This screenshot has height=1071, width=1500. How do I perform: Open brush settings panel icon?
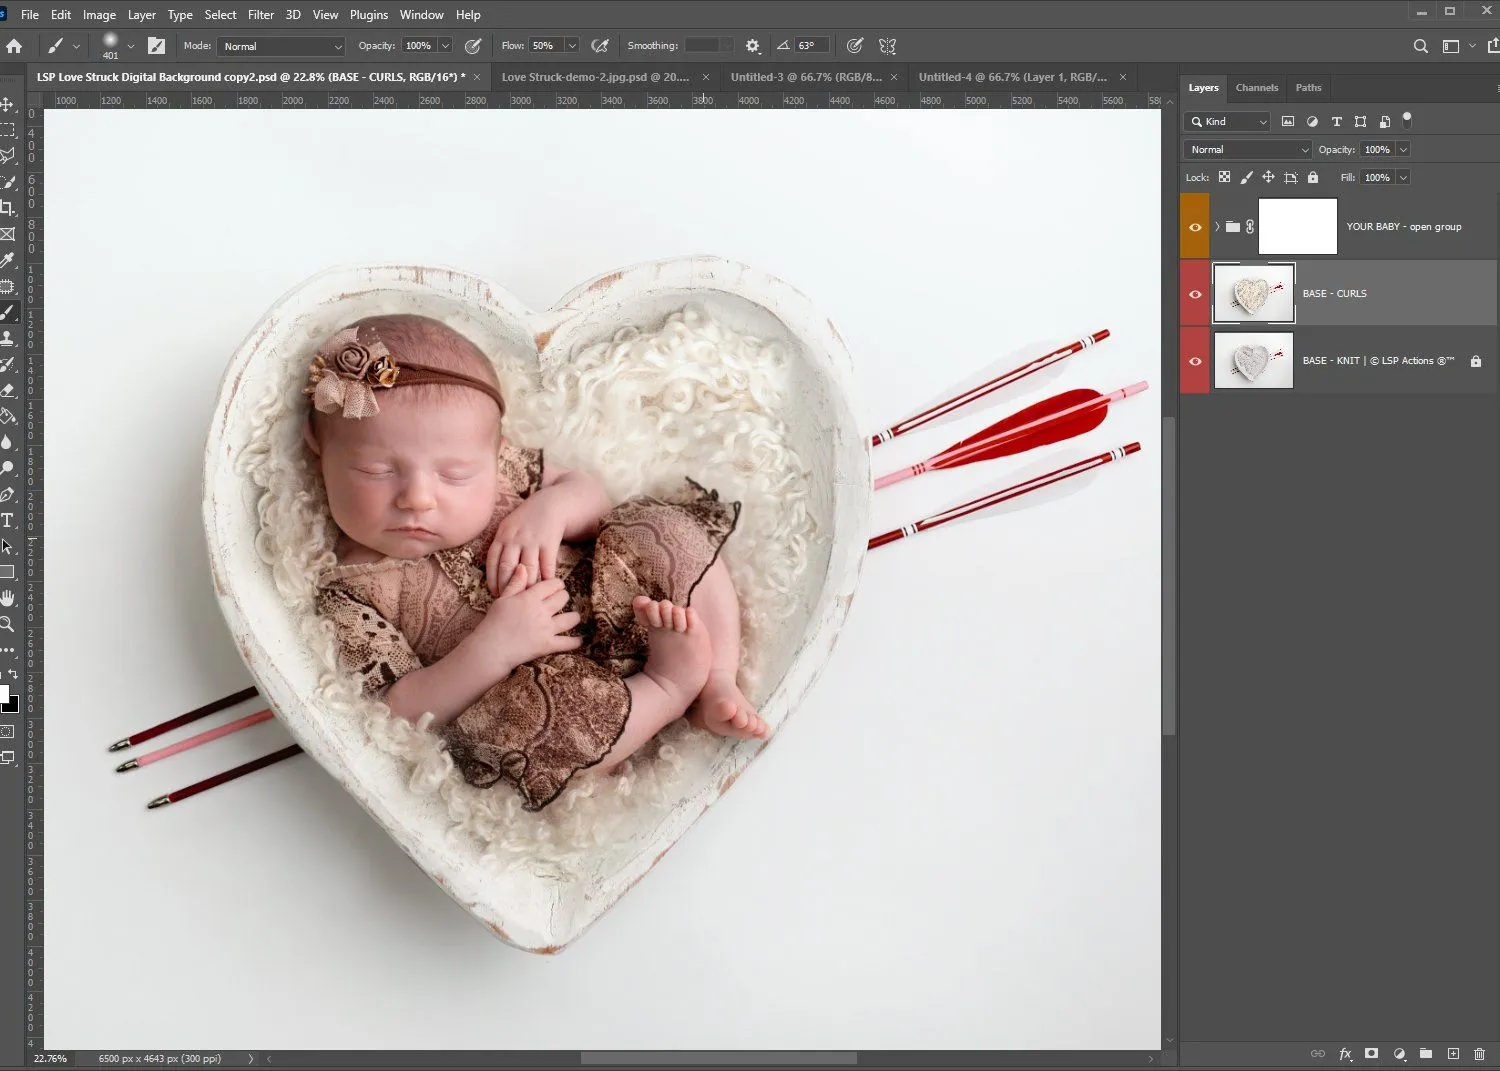(x=157, y=46)
